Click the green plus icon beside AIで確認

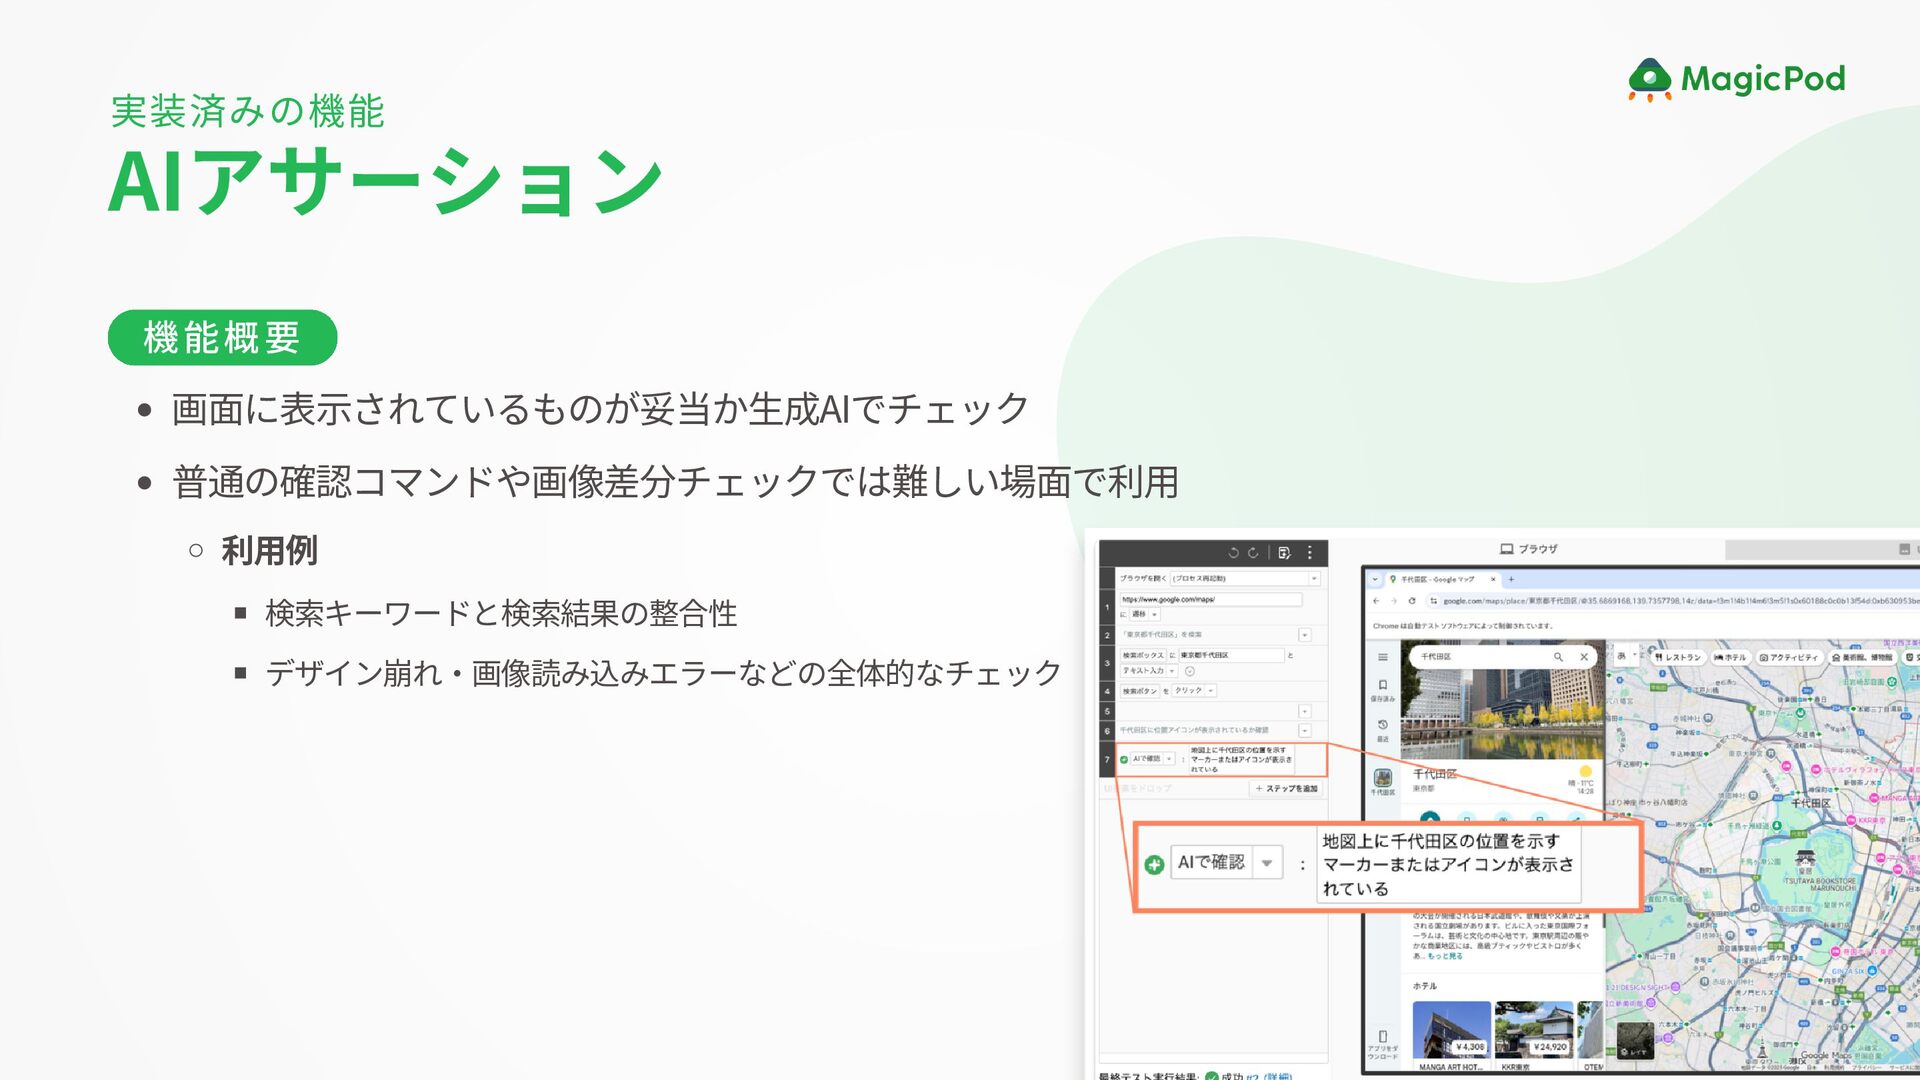click(1154, 865)
